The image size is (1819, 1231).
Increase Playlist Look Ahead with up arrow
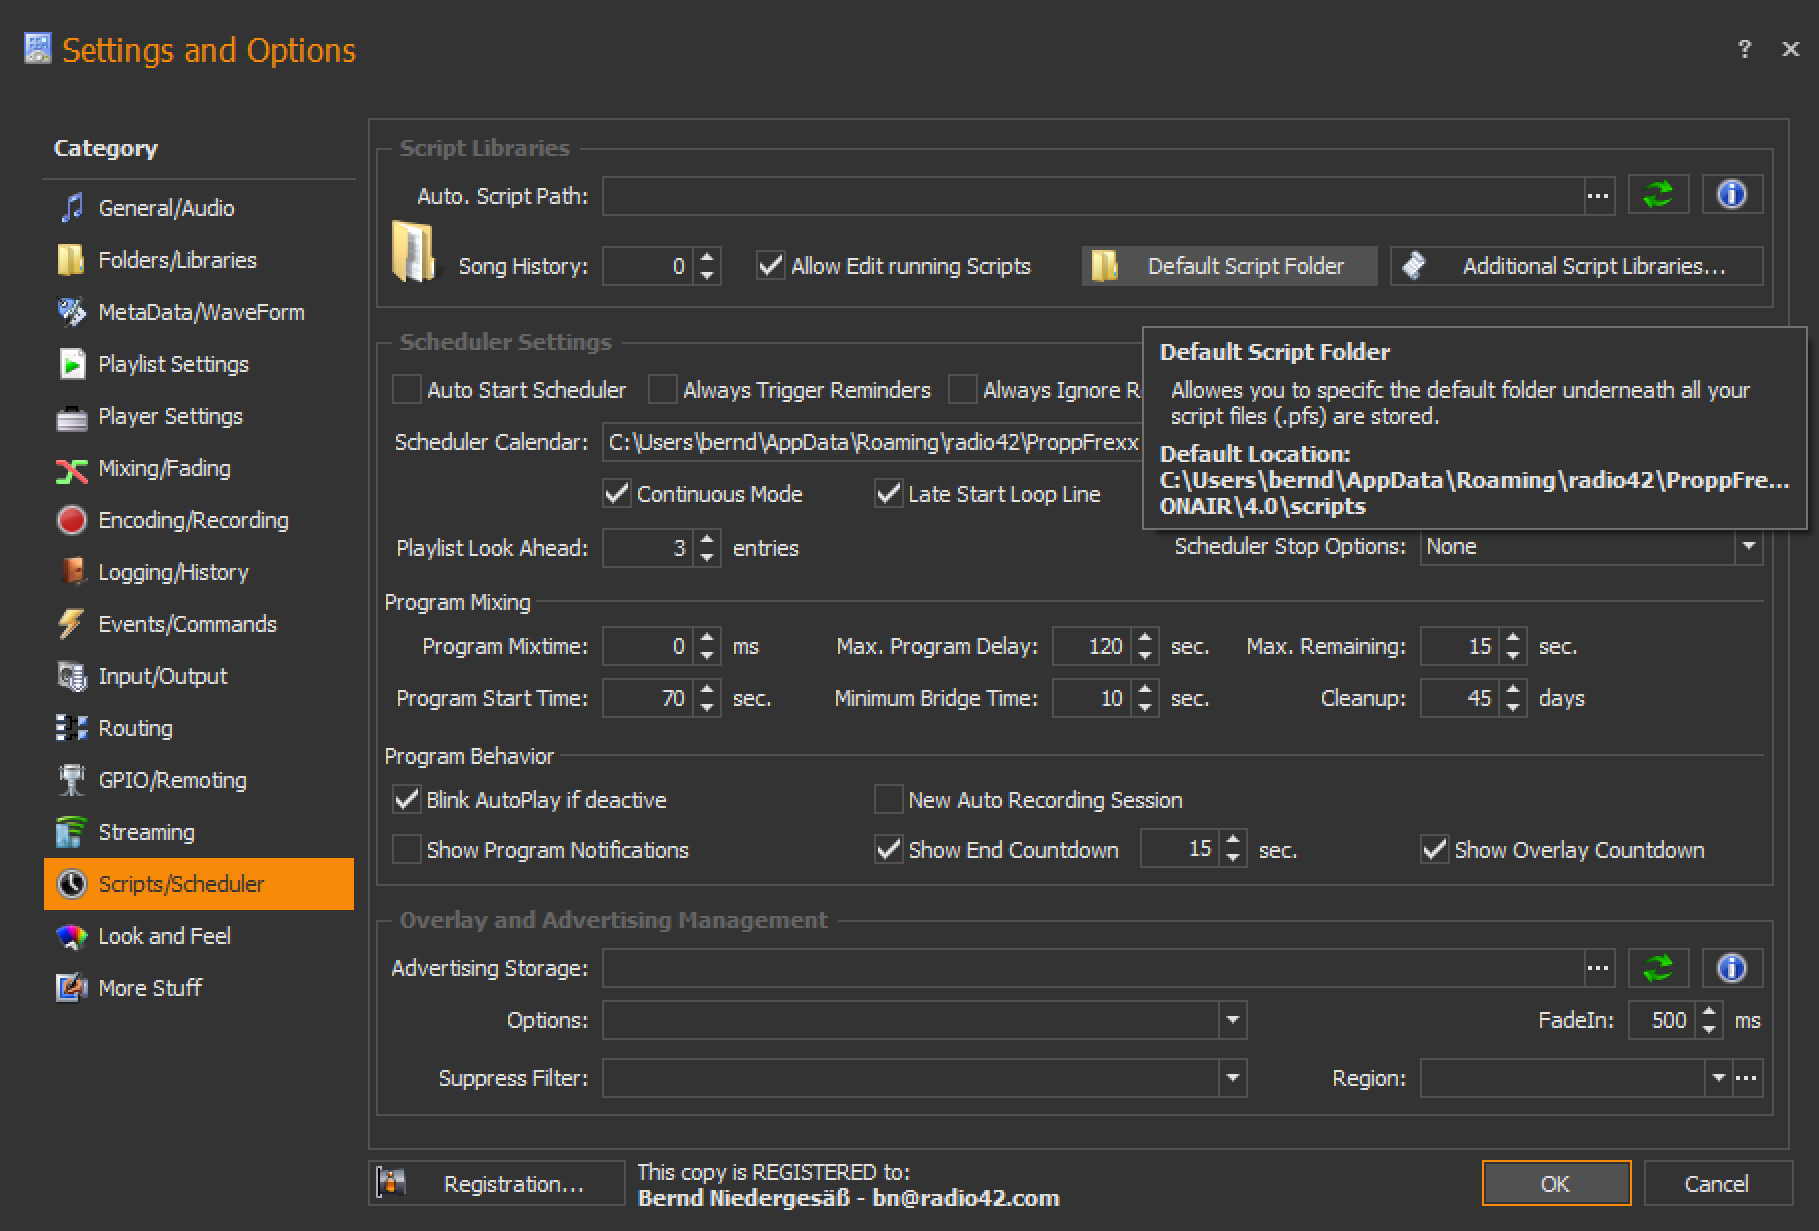click(x=708, y=539)
